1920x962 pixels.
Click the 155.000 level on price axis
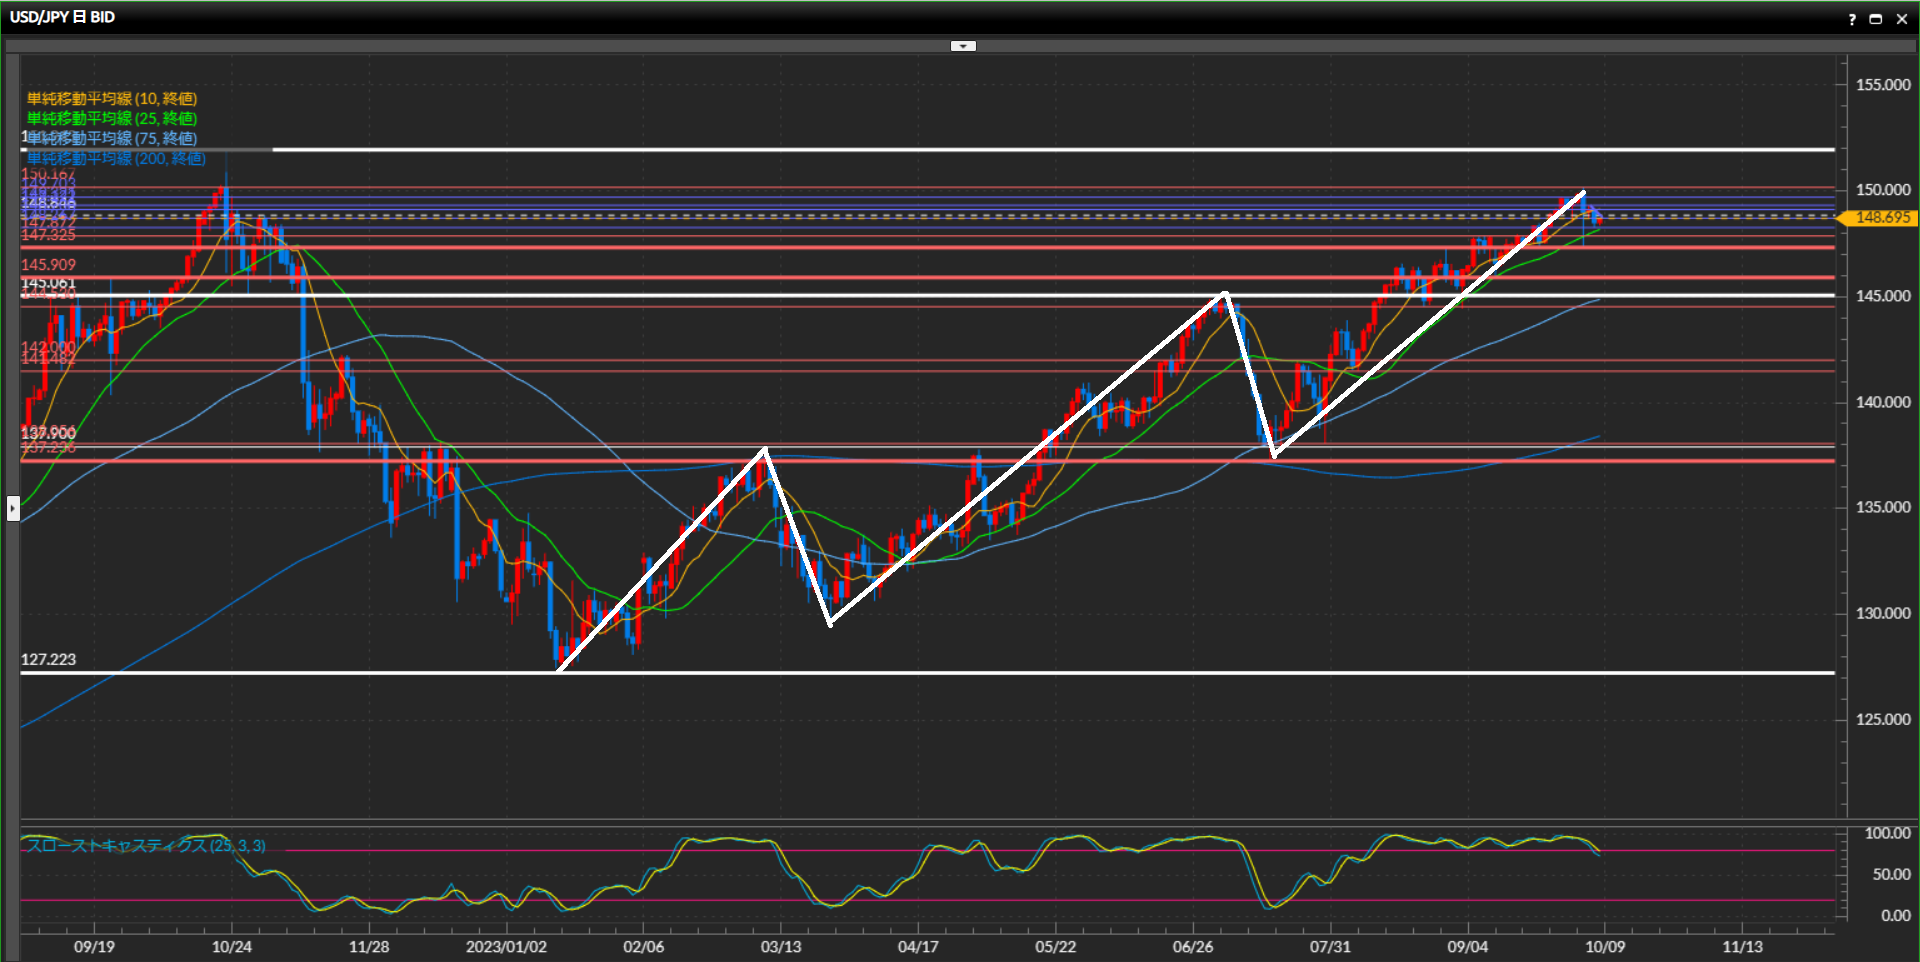point(1882,85)
